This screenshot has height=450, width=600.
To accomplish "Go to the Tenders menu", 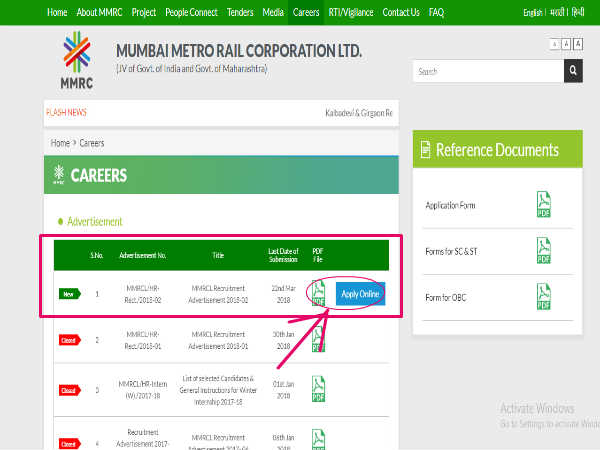I will coord(240,13).
